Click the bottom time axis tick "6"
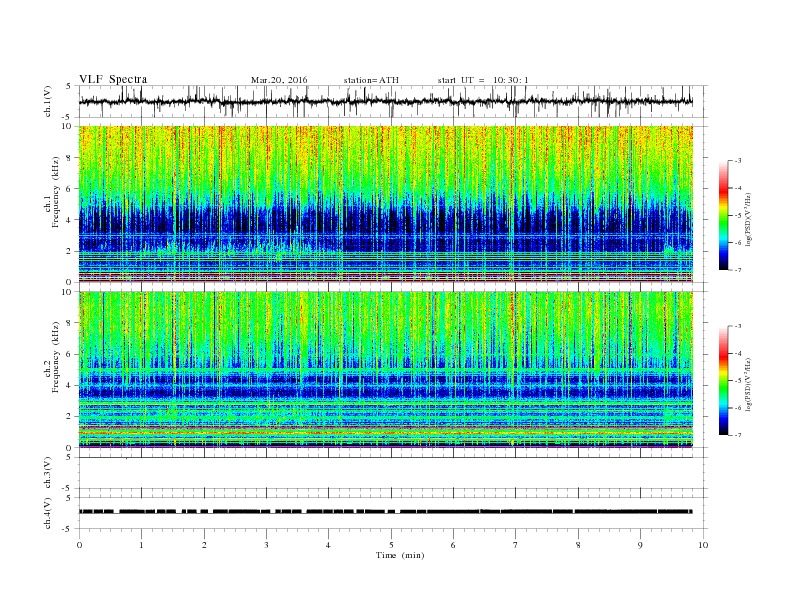 454,545
